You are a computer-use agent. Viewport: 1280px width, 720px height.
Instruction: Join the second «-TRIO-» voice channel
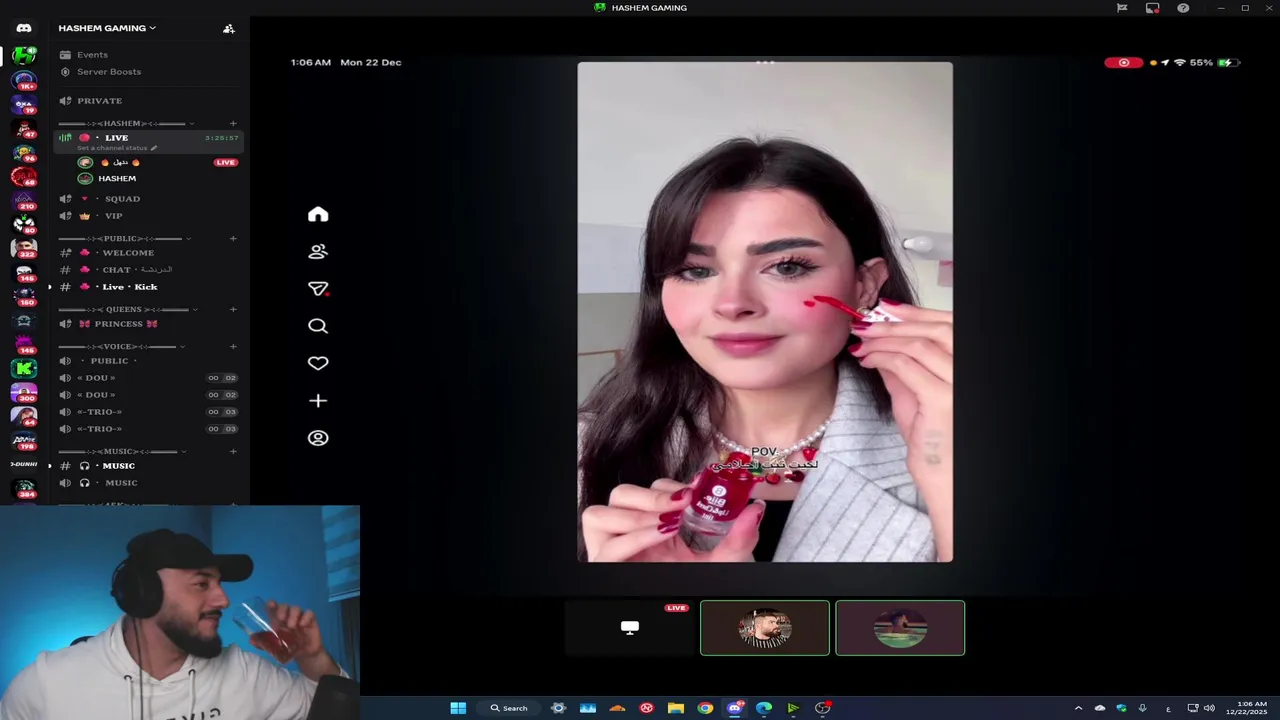148,429
